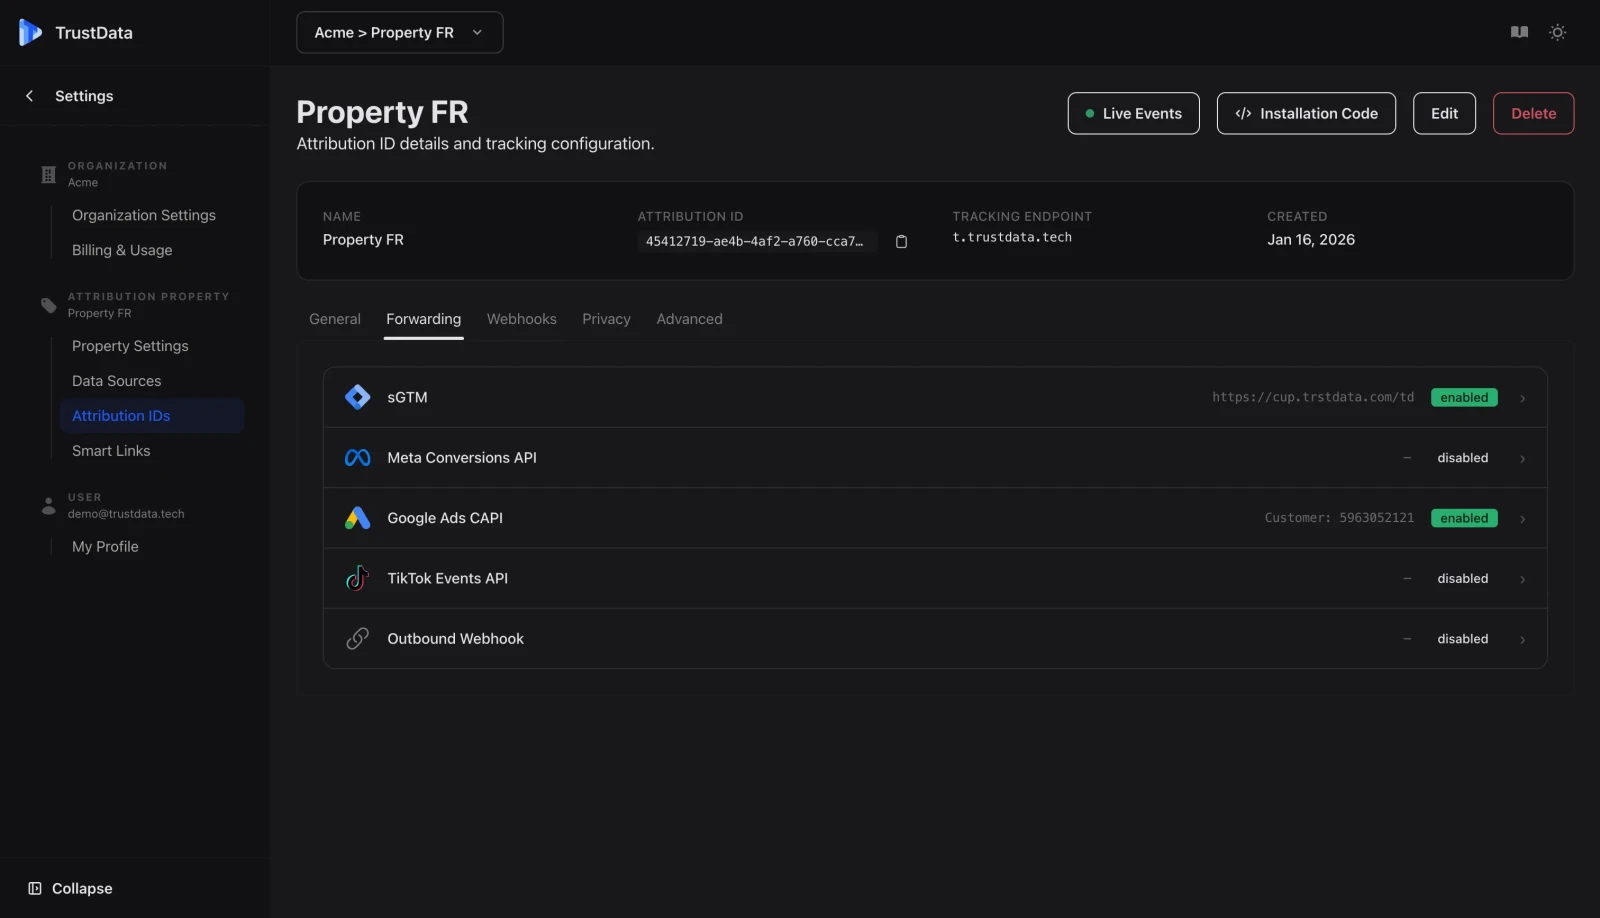Click Customer: 5963052121 text
Image resolution: width=1600 pixels, height=918 pixels.
click(x=1339, y=518)
